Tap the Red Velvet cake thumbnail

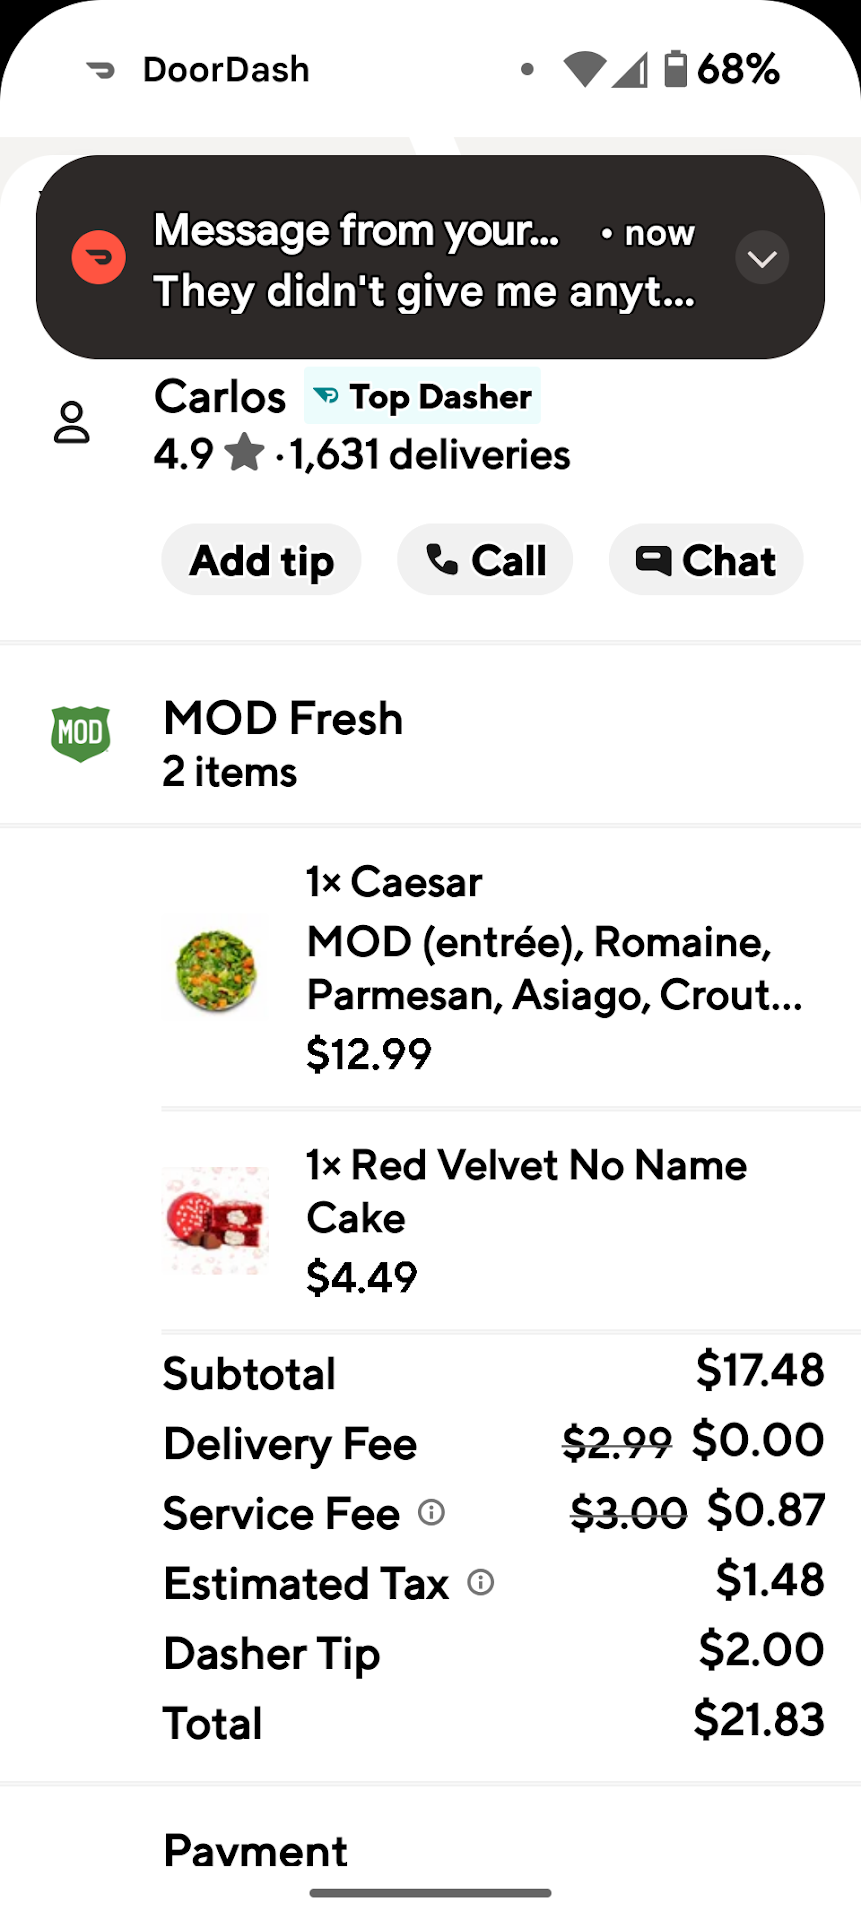tap(215, 1220)
